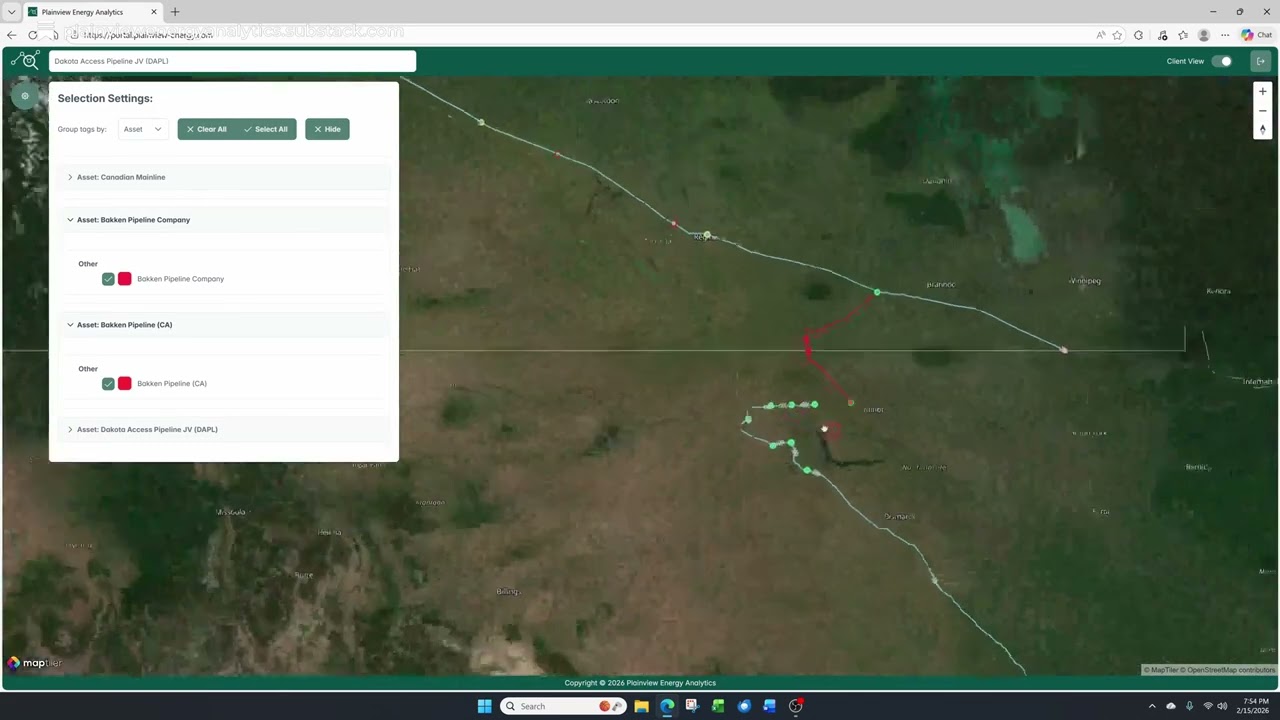Open the Group tags by Asset dropdown
Image resolution: width=1280 pixels, height=720 pixels.
pos(143,129)
